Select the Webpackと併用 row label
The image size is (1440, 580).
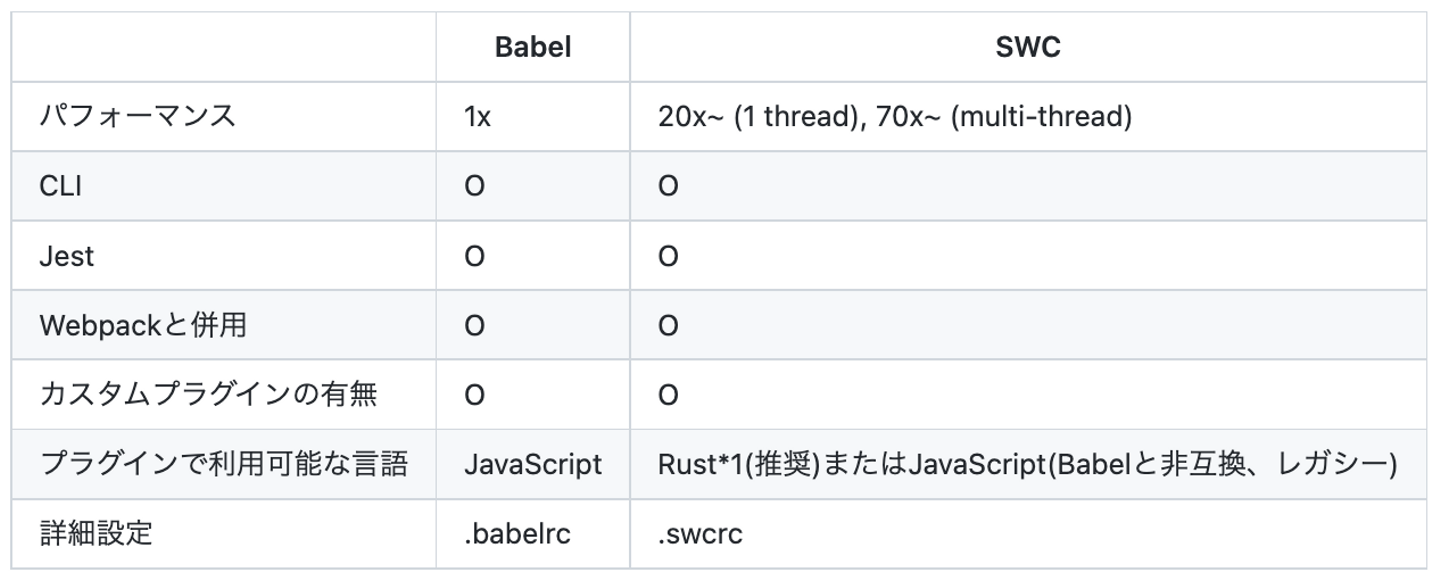143,326
